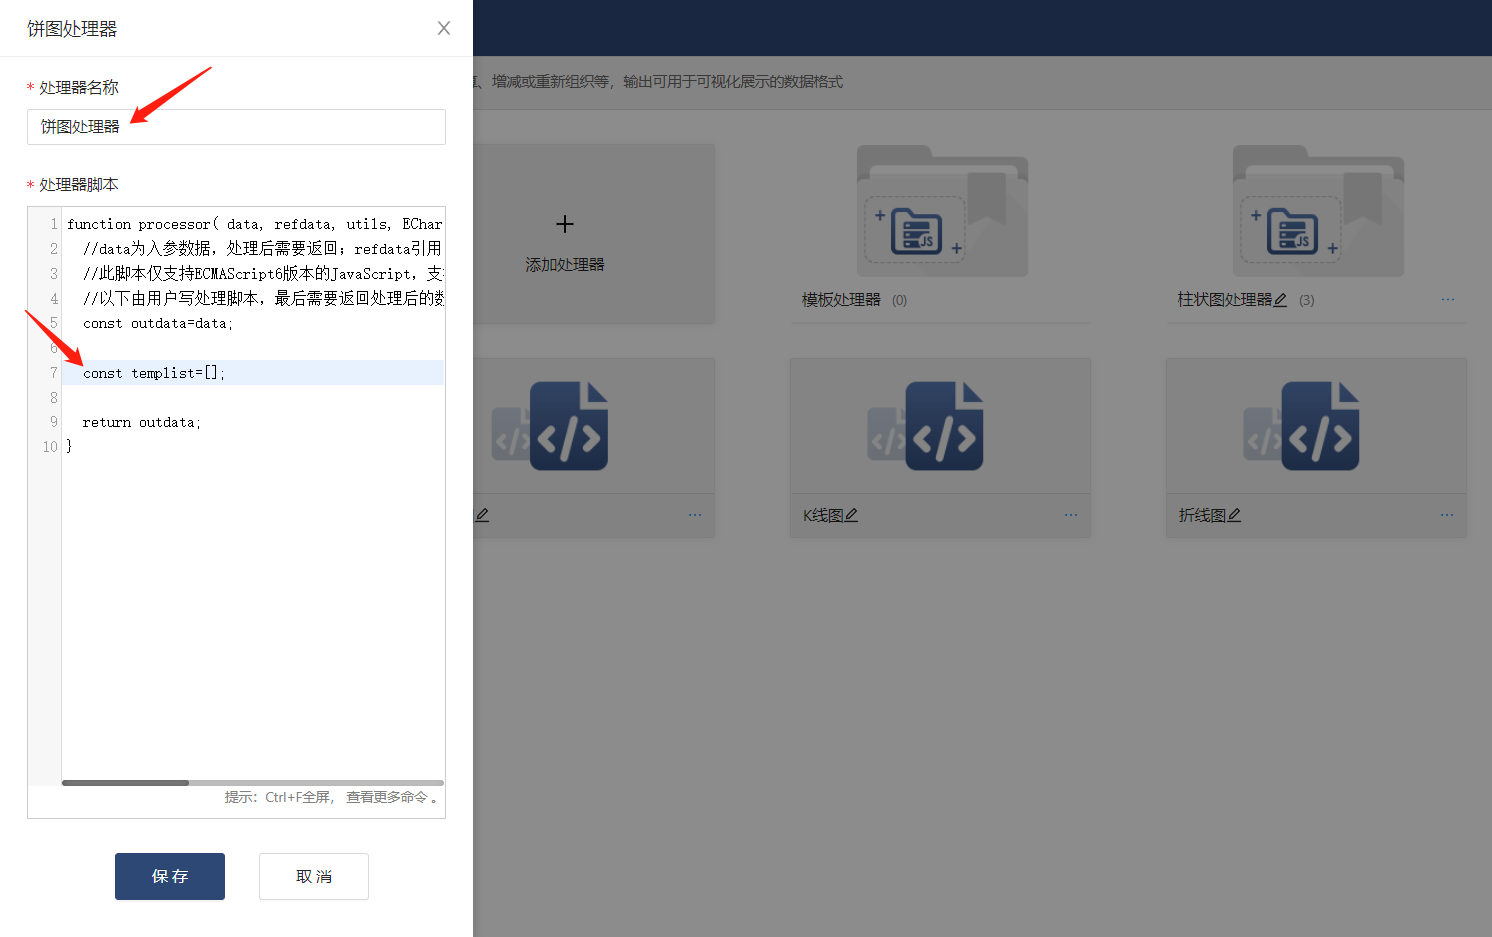Edit the 柱状图处理器 folder name via pencil
This screenshot has height=937, width=1492.
pos(1280,300)
